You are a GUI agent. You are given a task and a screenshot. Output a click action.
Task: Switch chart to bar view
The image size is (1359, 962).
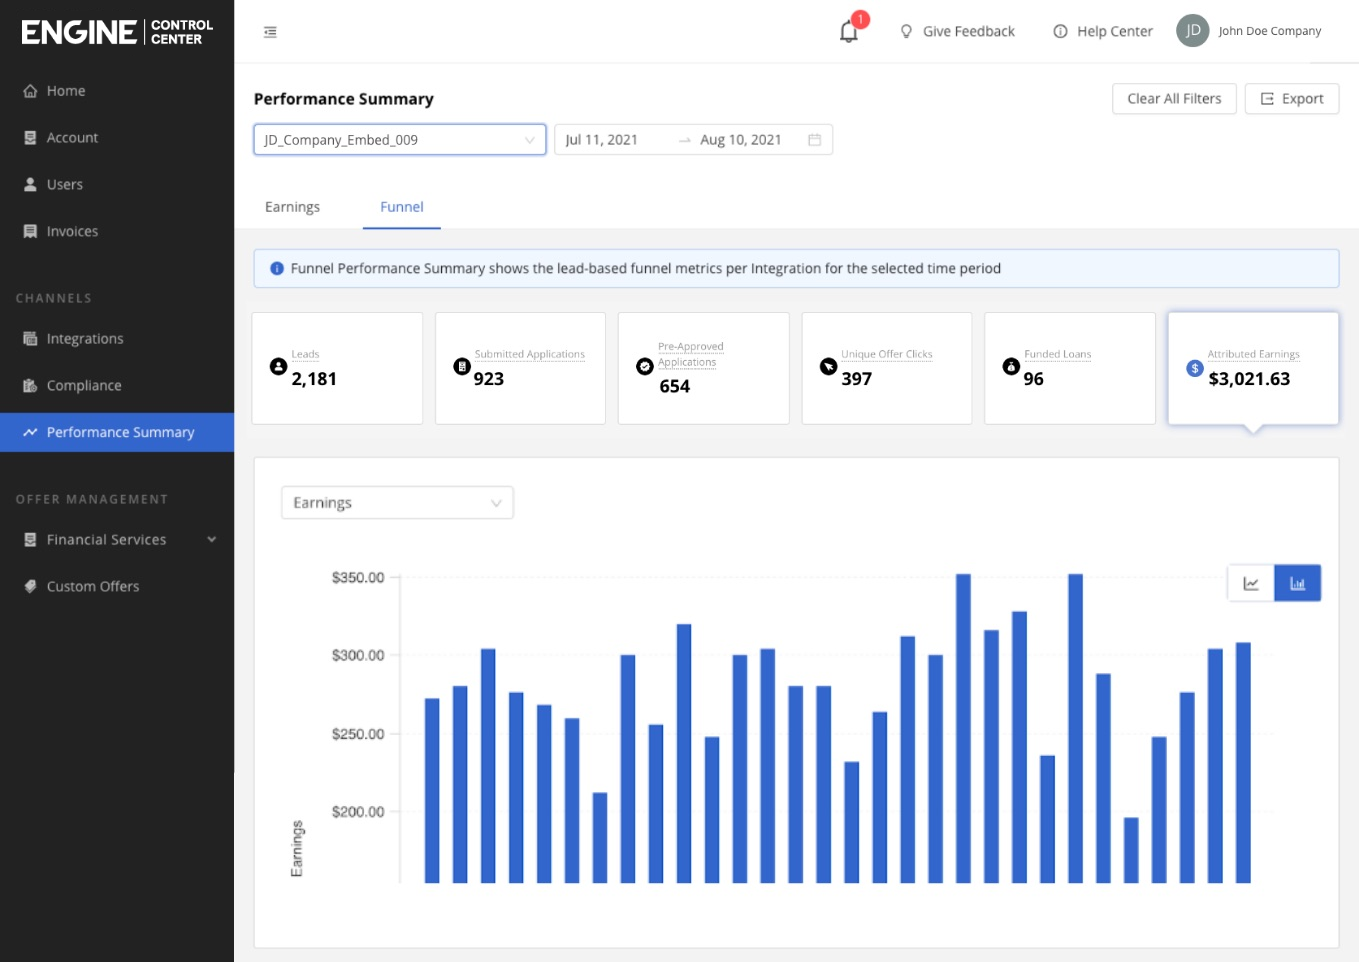(x=1297, y=583)
